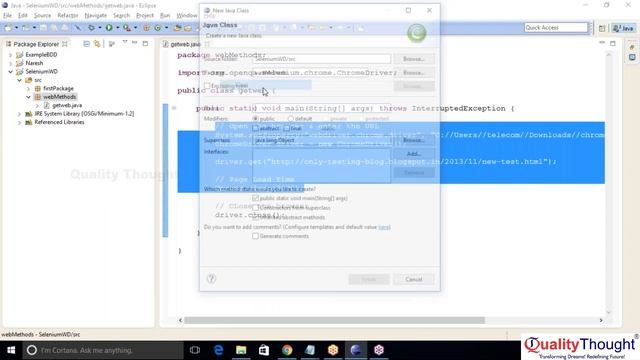Image resolution: width=640 pixels, height=360 pixels.
Task: Toggle public static void main checkbox
Action: (256, 198)
